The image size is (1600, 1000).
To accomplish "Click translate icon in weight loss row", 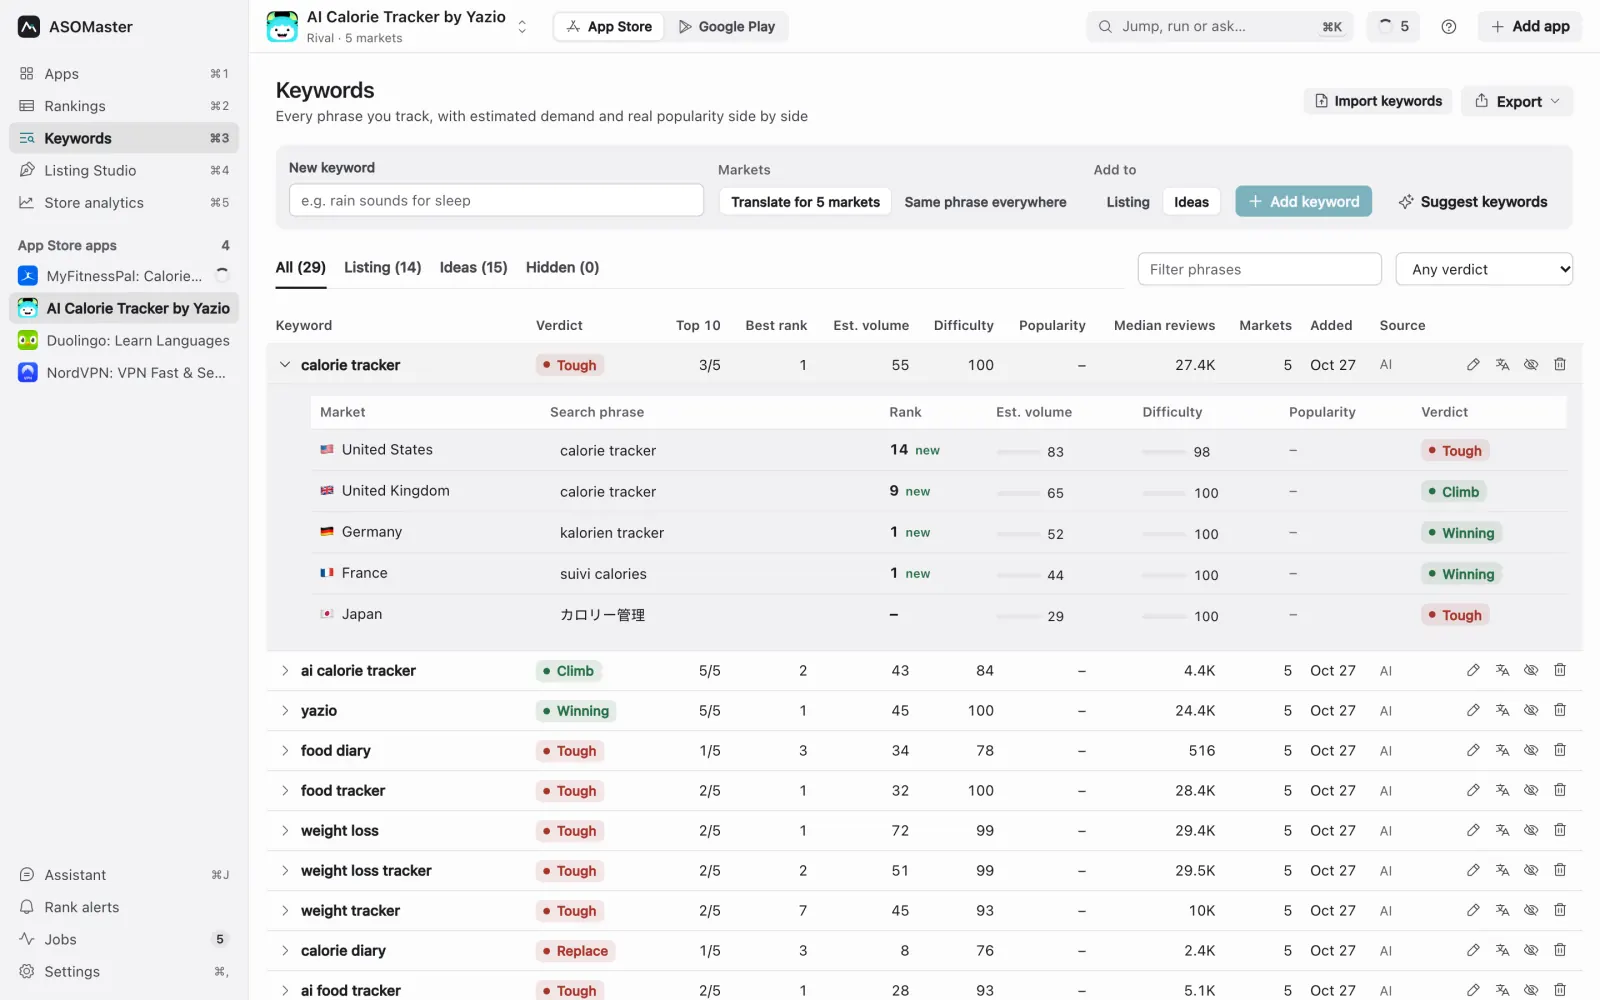I will (1502, 830).
